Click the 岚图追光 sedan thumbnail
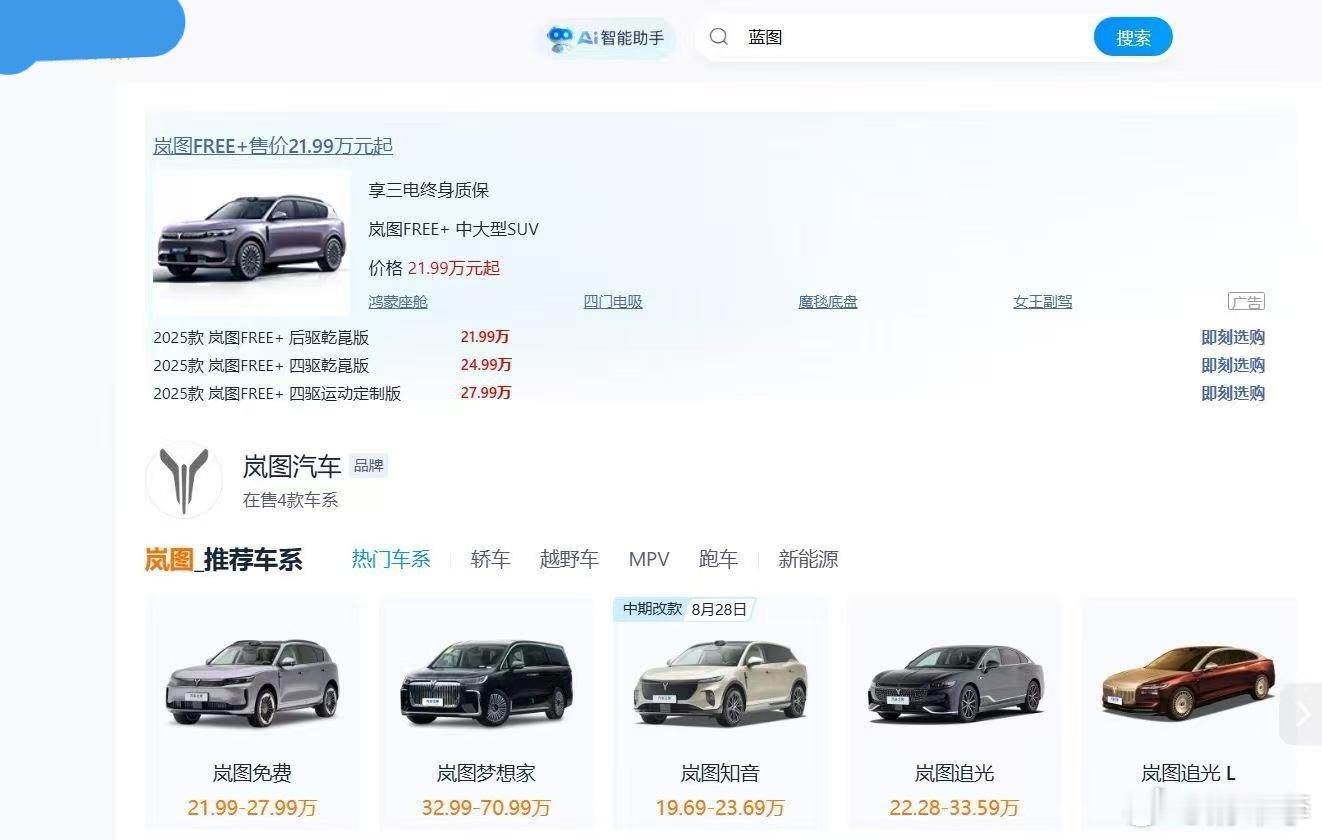This screenshot has height=840, width=1322. coord(955,684)
